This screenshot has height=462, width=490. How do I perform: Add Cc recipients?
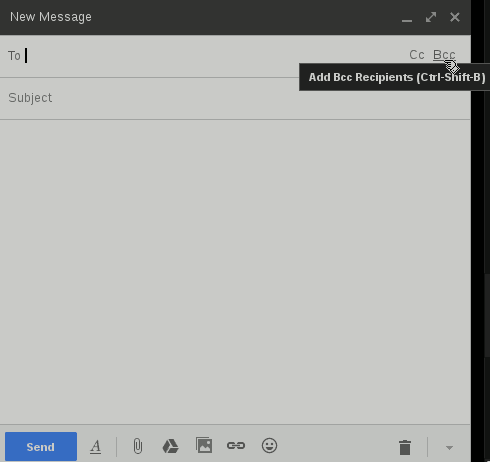(417, 55)
